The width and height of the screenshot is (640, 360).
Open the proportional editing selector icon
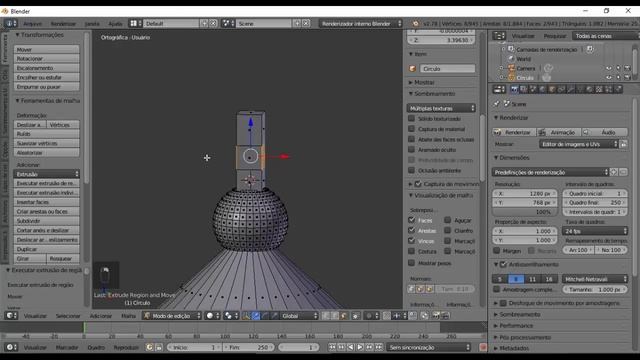tap(371, 316)
